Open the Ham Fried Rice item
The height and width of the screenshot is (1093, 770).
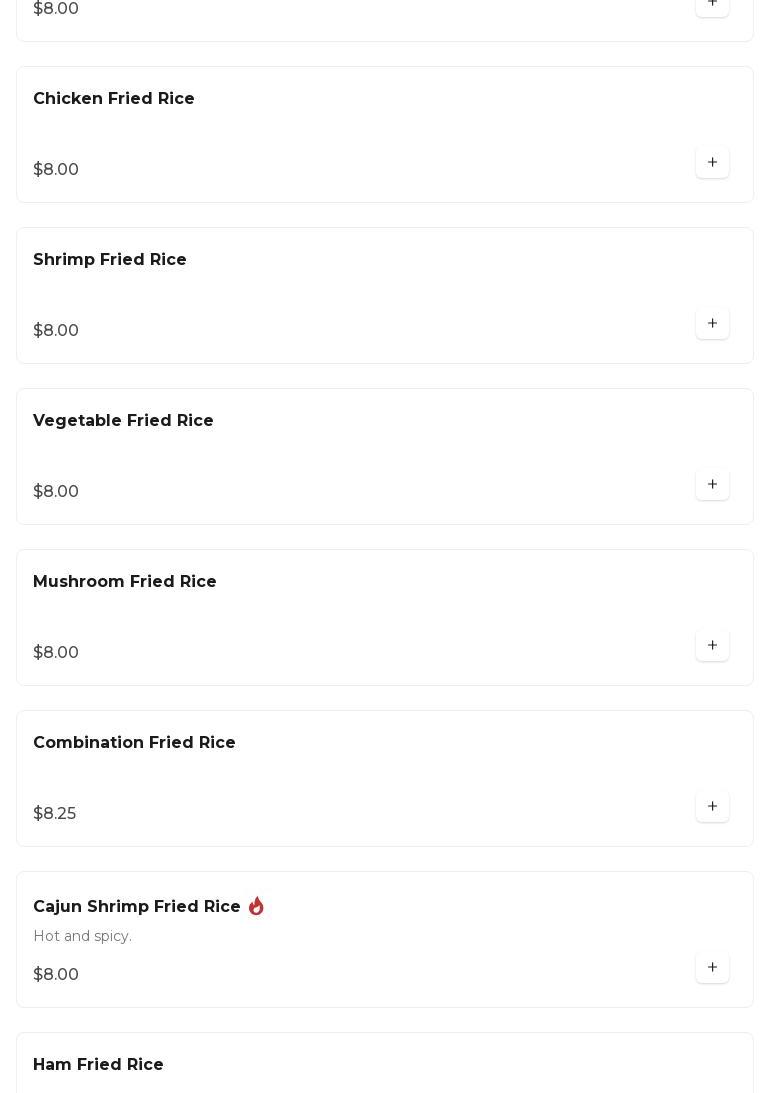pyautogui.click(x=98, y=1065)
